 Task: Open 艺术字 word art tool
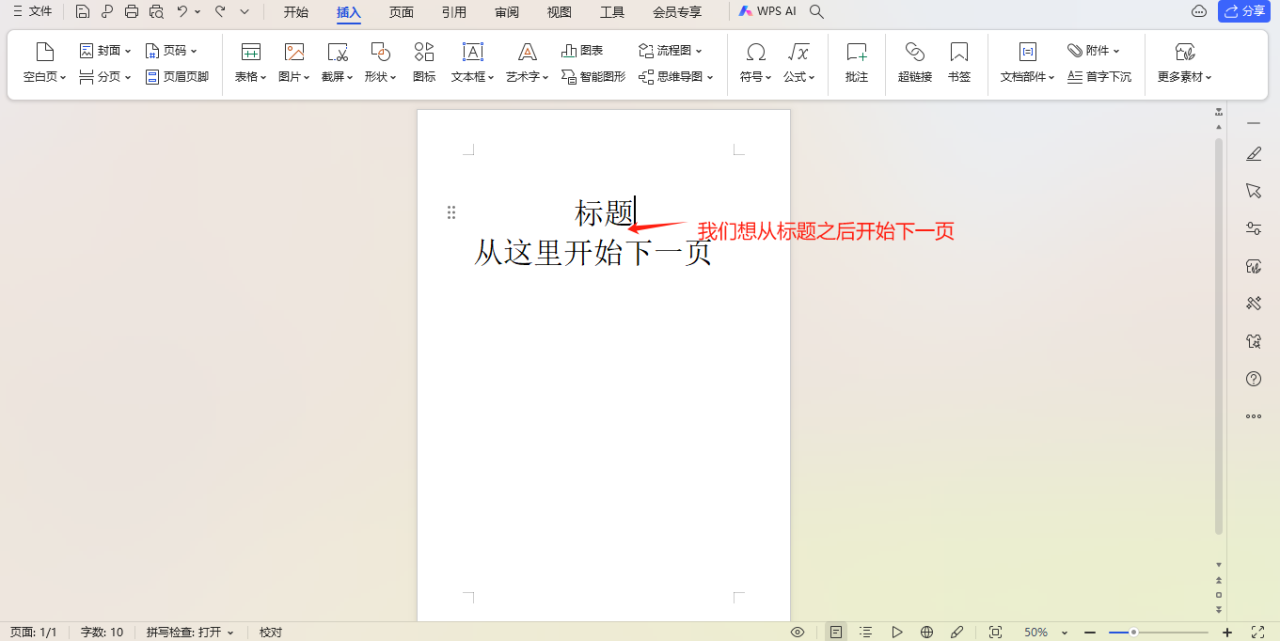527,62
